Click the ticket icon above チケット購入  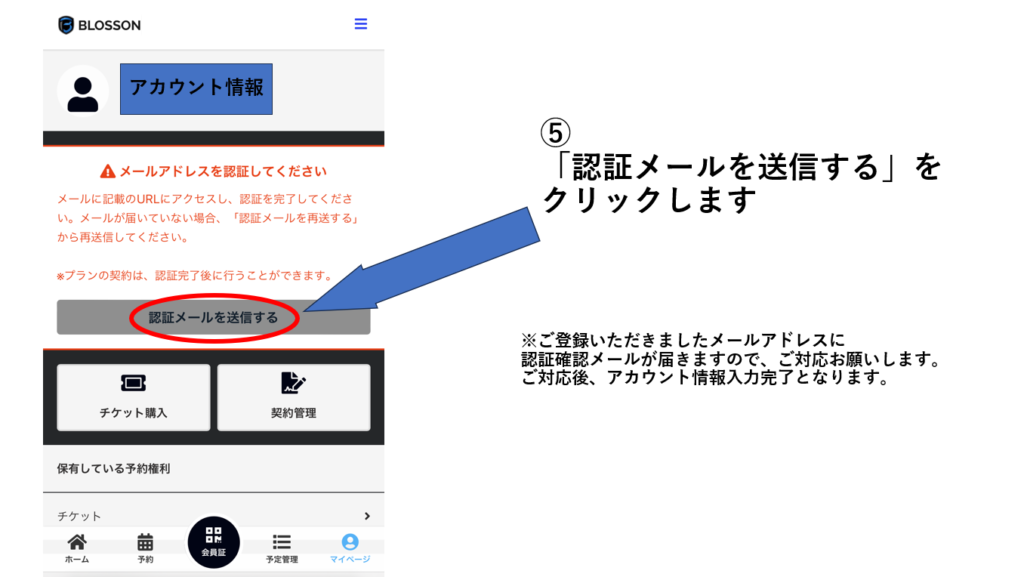(x=133, y=384)
